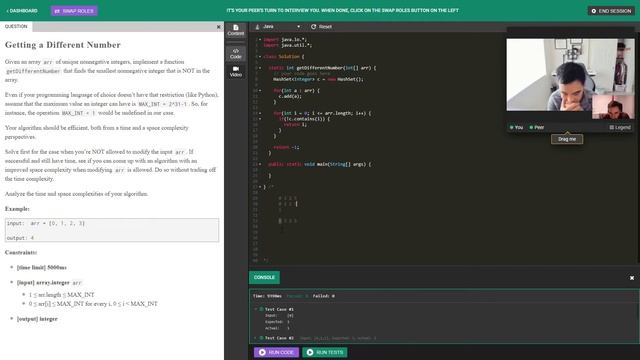Click the 'Failed: 0' status in the console
Screen dimensions: 640x360
(324, 296)
